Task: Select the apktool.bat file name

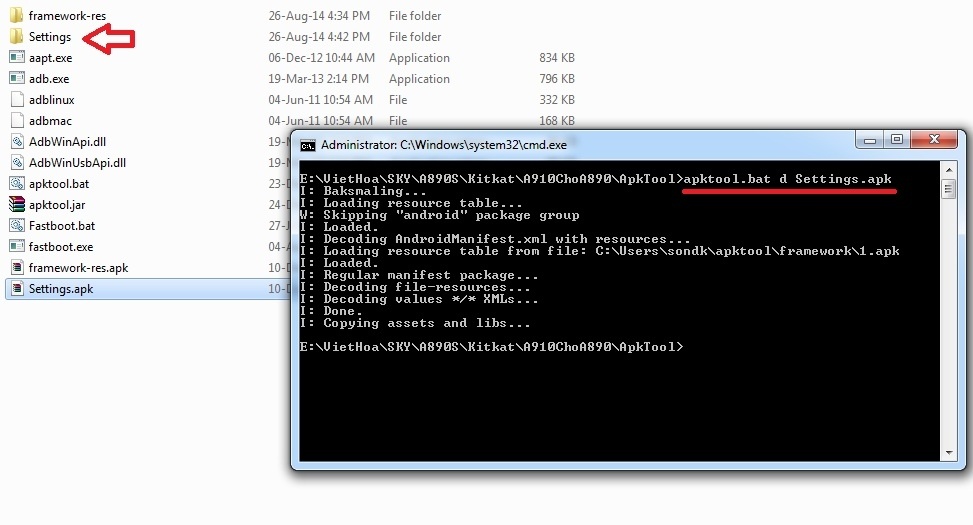Action: [x=59, y=184]
